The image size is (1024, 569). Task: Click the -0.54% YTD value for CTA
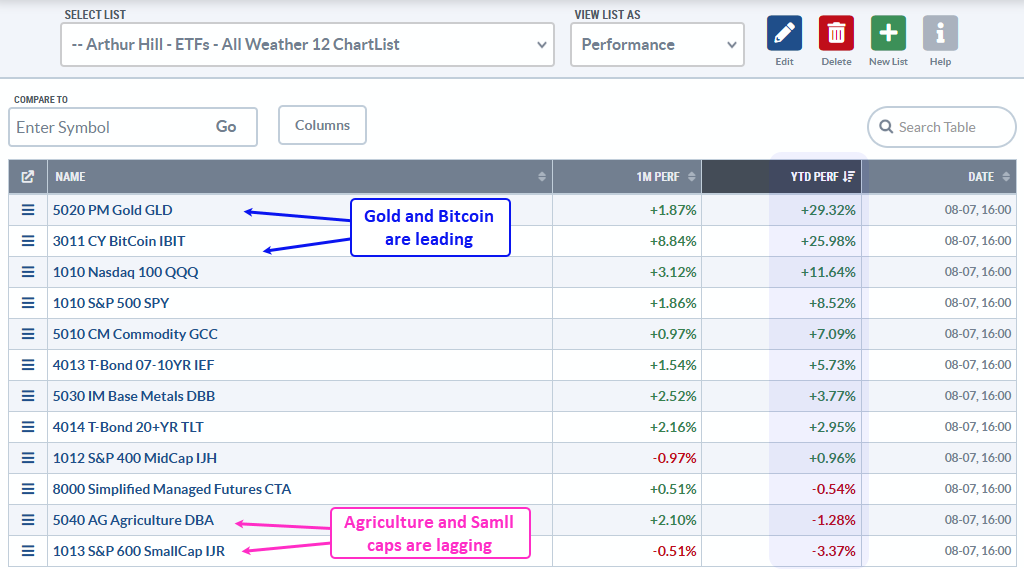point(833,489)
